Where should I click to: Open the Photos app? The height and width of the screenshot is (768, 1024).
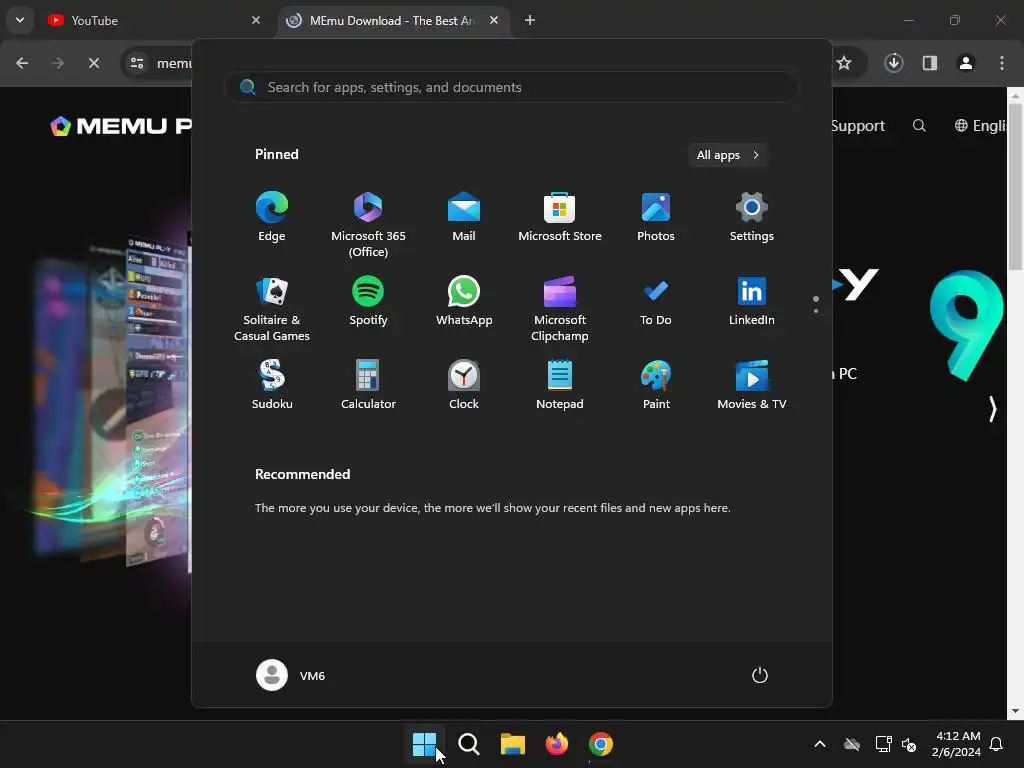(656, 217)
